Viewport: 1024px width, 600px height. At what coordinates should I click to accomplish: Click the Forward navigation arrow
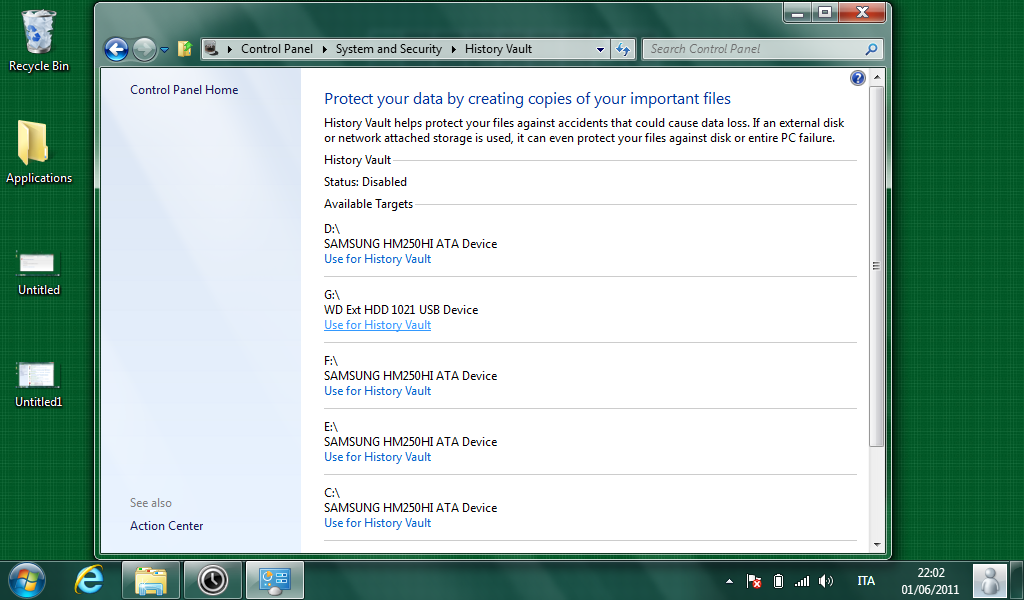coord(144,49)
